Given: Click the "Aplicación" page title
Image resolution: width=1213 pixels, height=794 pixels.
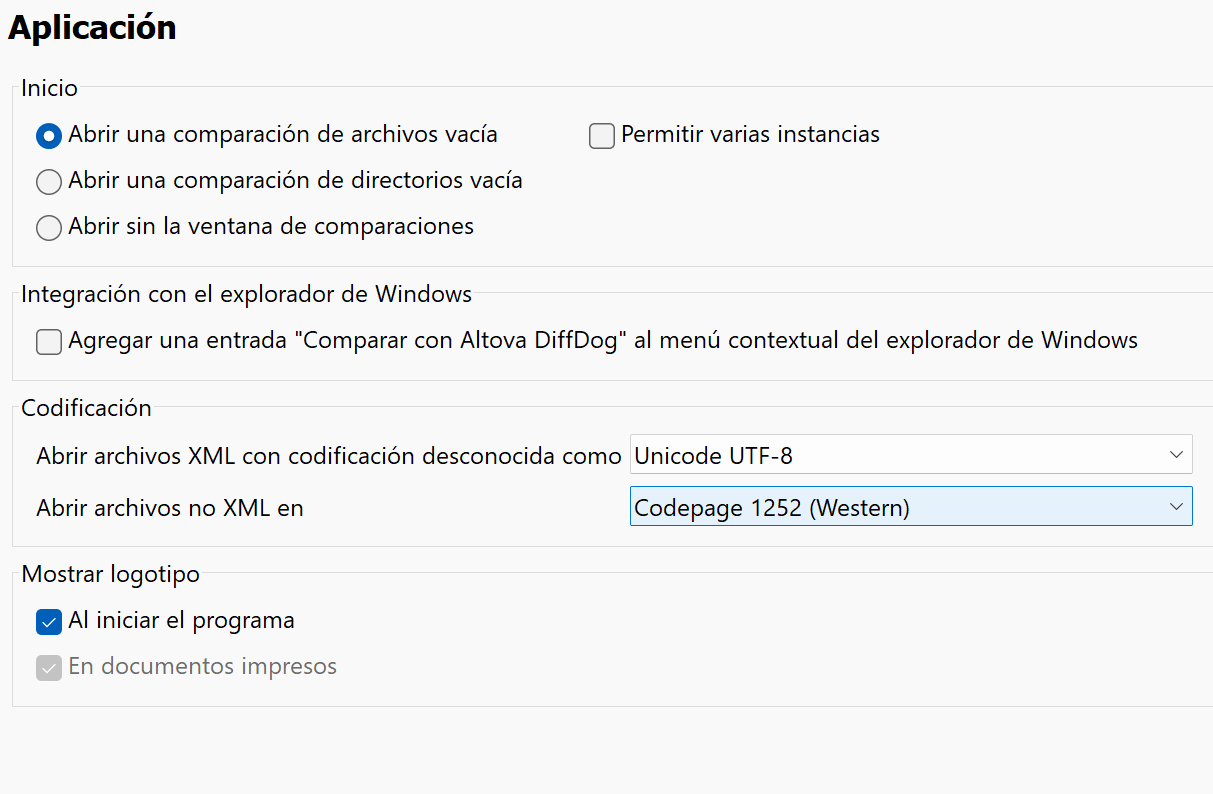Looking at the screenshot, I should [x=91, y=27].
